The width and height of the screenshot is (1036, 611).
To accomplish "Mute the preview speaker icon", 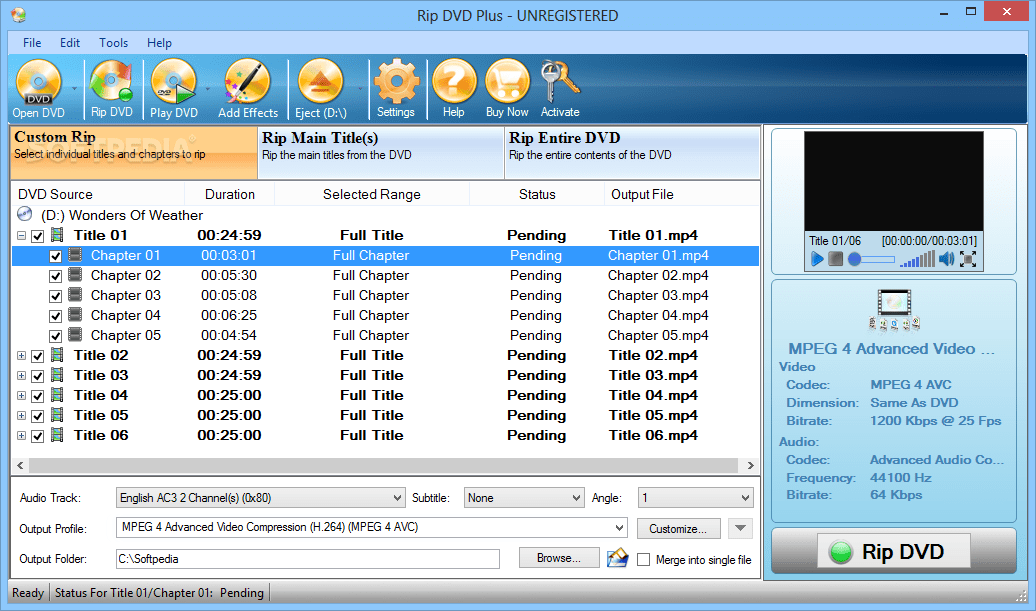I will pos(947,259).
